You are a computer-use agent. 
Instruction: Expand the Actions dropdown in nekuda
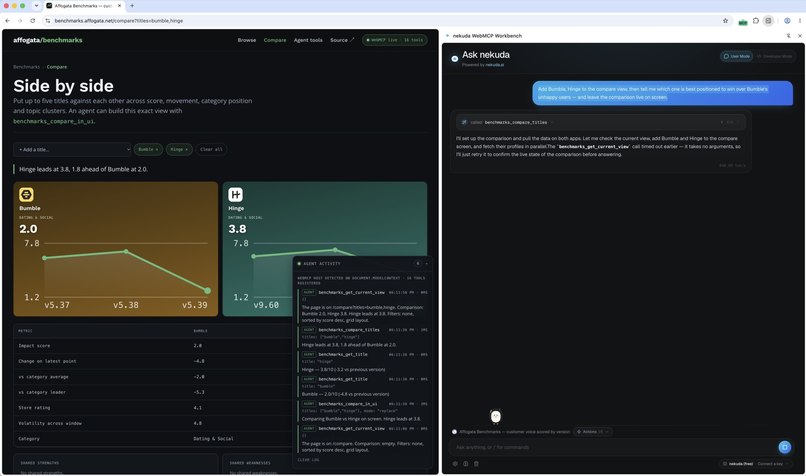point(593,432)
